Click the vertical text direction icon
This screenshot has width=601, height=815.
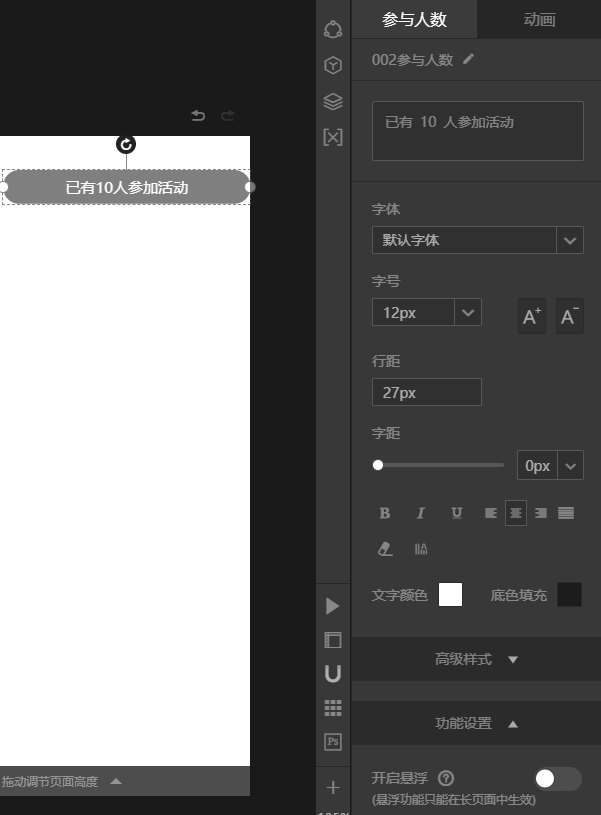421,549
